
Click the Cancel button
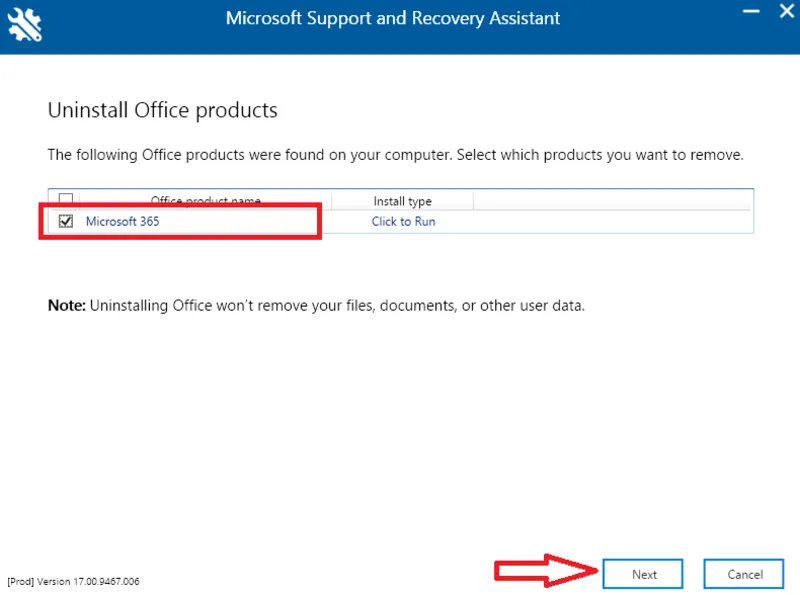(x=743, y=574)
